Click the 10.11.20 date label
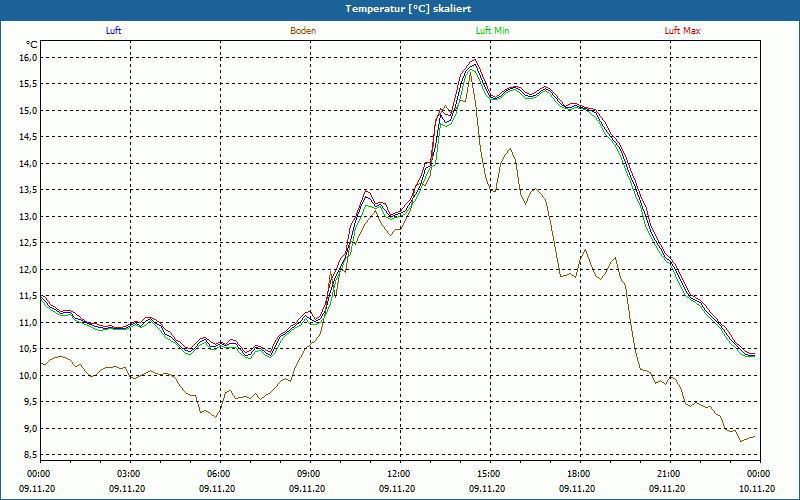The height and width of the screenshot is (500, 800). (x=757, y=488)
